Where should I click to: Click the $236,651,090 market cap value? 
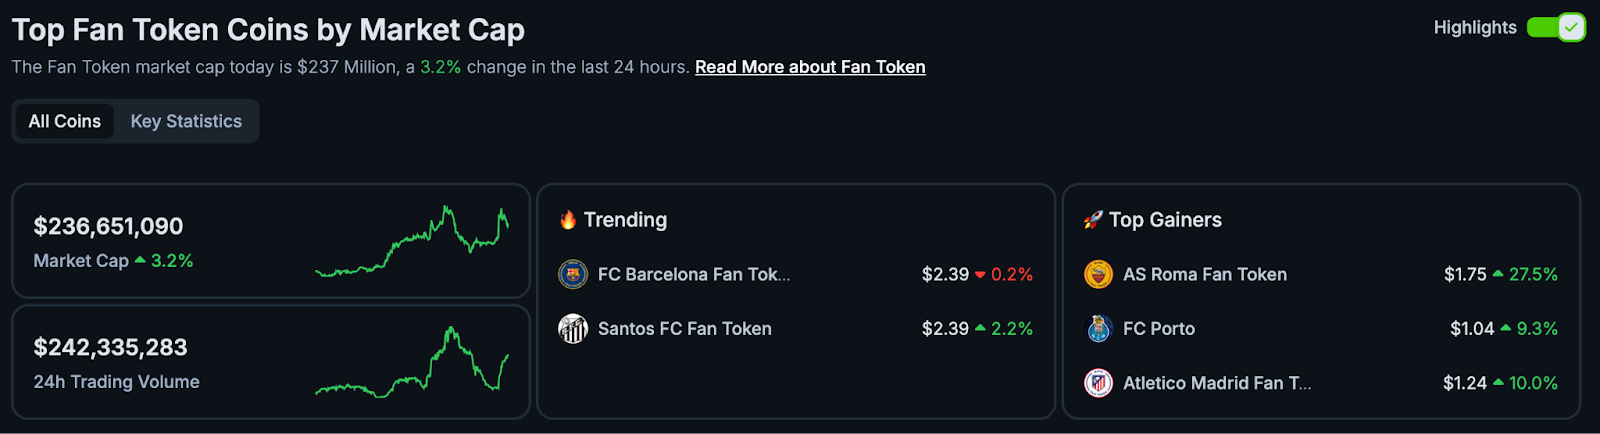(x=108, y=226)
